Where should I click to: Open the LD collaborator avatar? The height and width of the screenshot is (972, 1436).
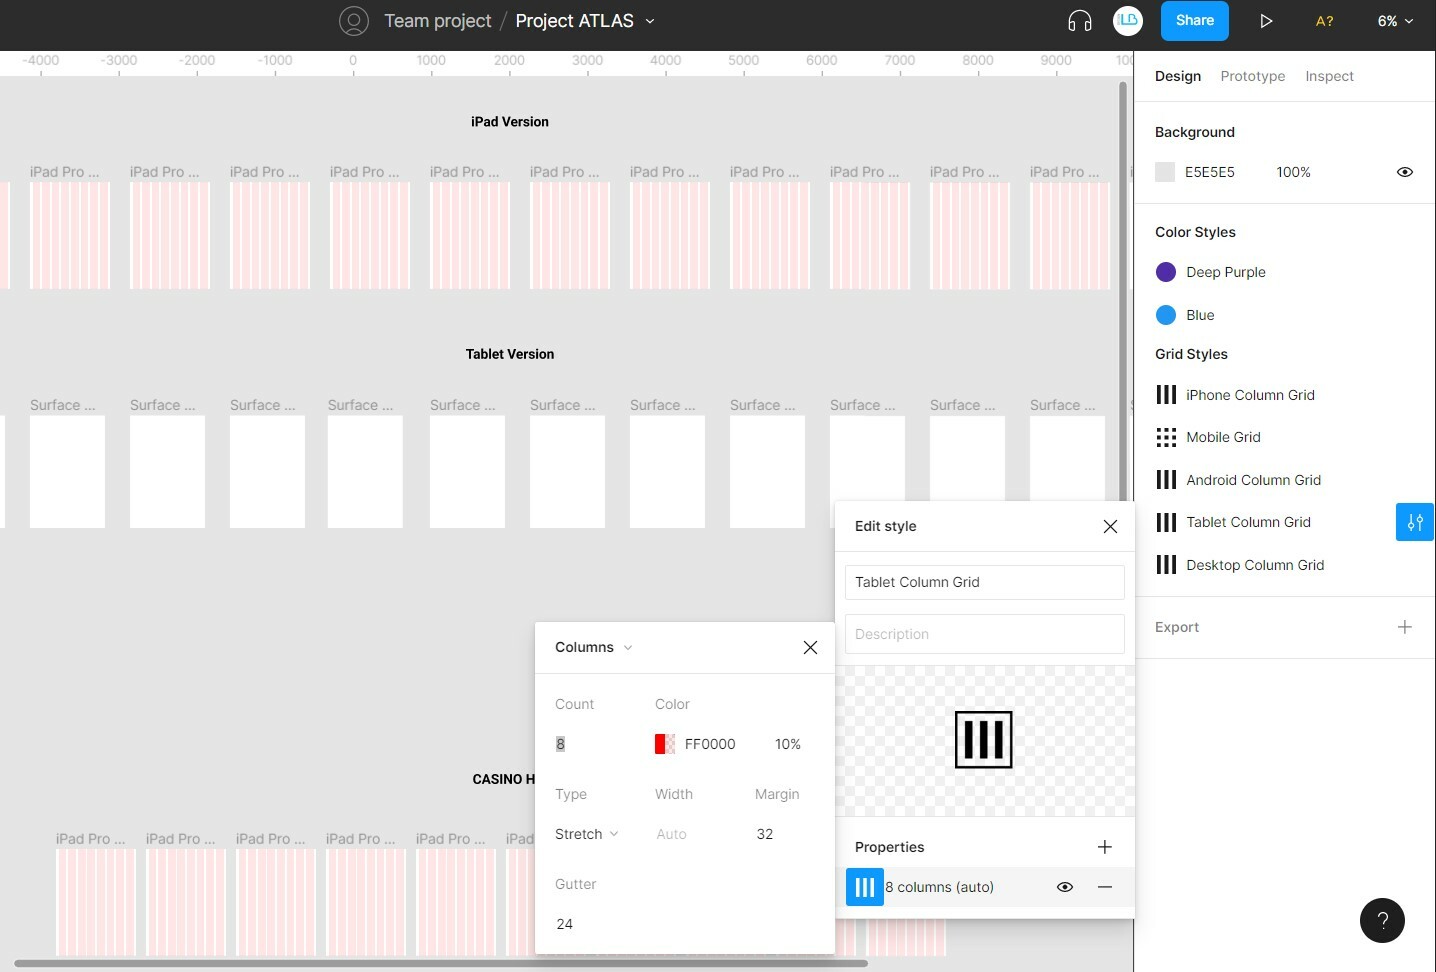click(x=1128, y=21)
